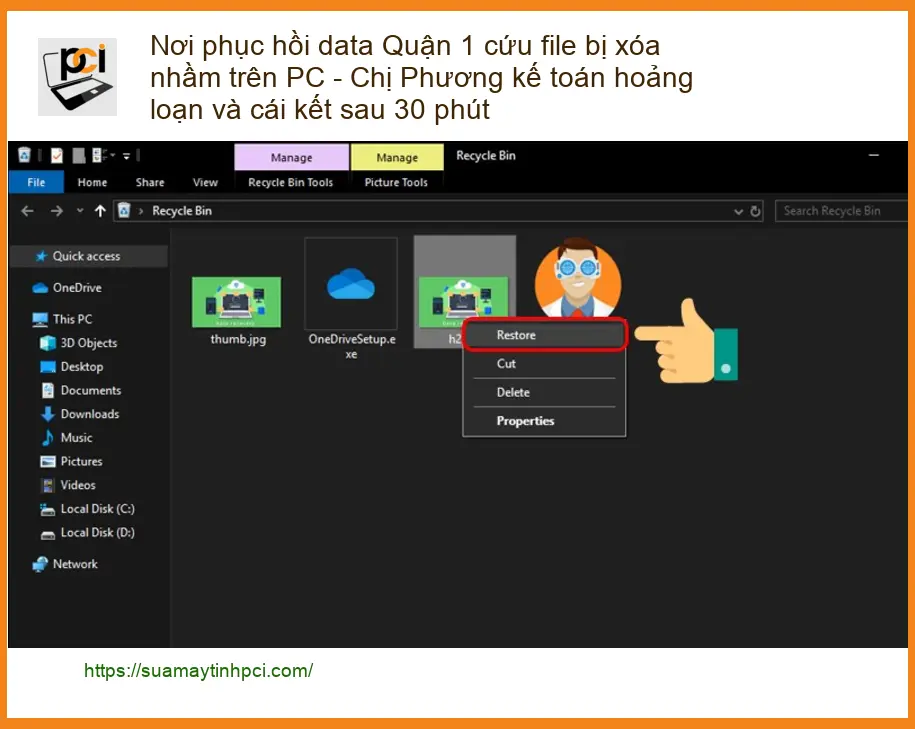Switch to the Share ribbon tab
Image resolution: width=915 pixels, height=729 pixels.
[x=150, y=182]
